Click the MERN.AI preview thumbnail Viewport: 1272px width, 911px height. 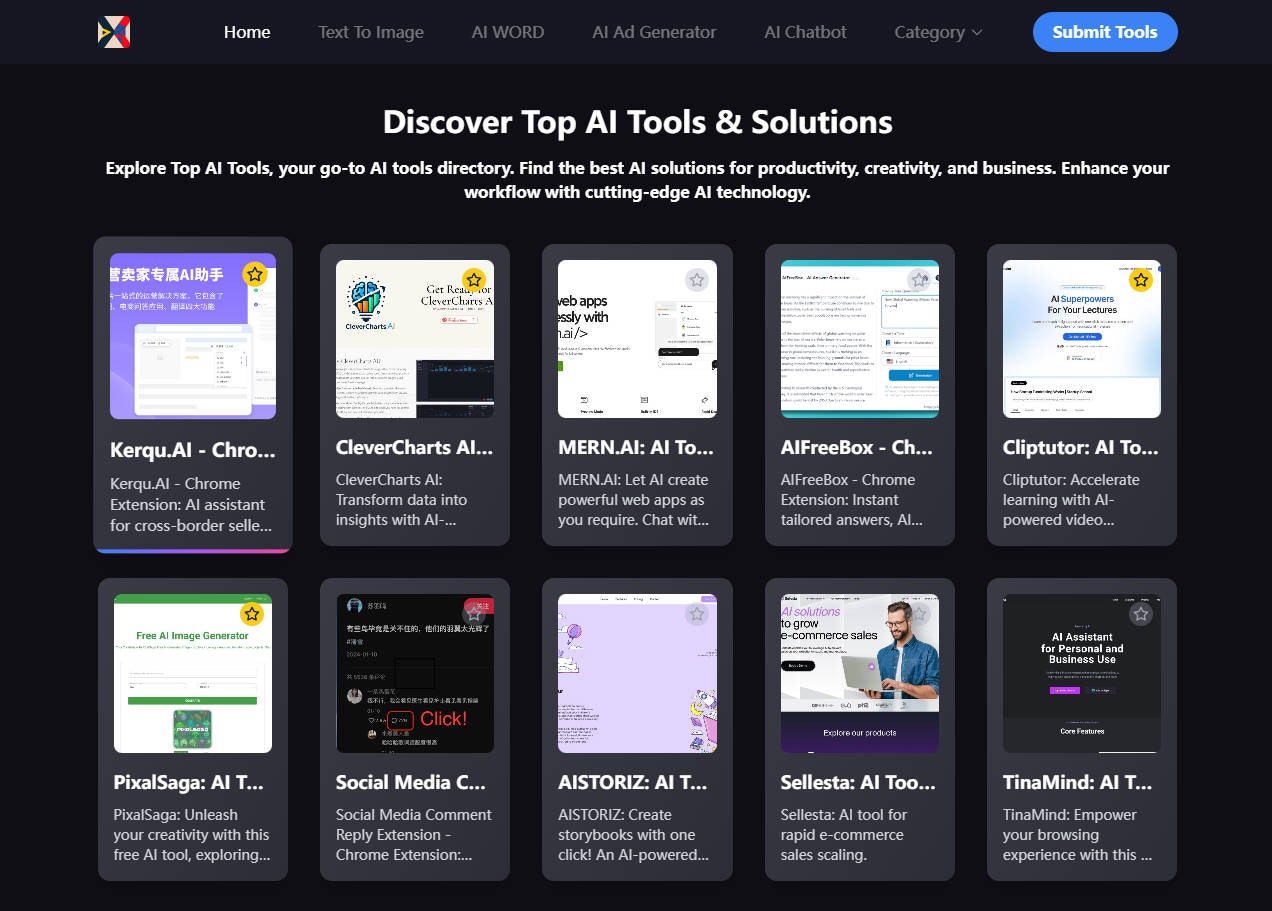point(637,339)
